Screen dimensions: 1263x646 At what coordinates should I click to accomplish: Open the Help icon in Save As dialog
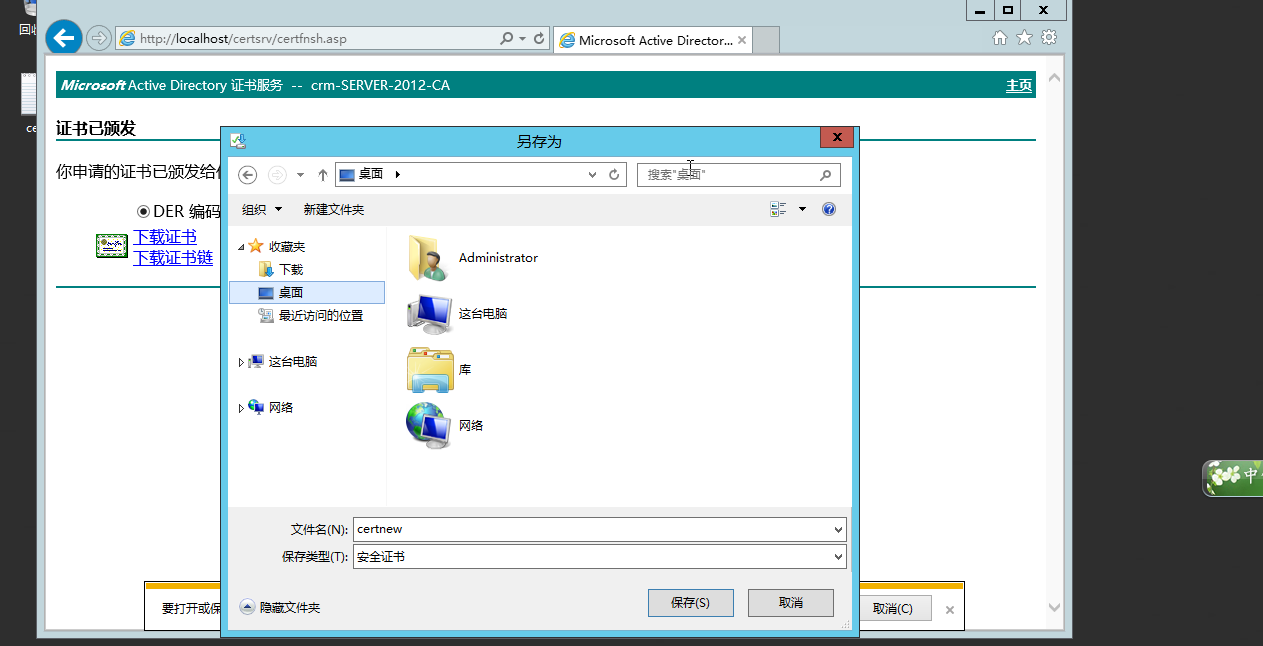(x=828, y=209)
